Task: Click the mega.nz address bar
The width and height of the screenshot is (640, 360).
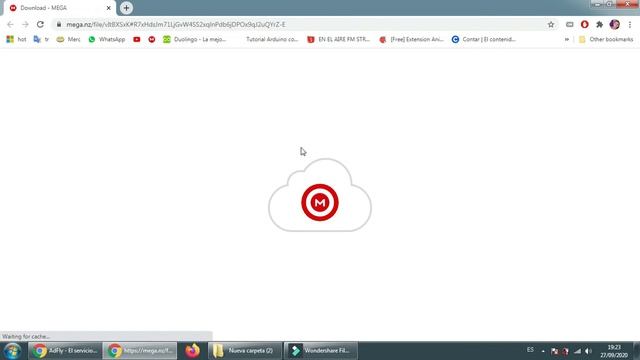Action: [302, 24]
